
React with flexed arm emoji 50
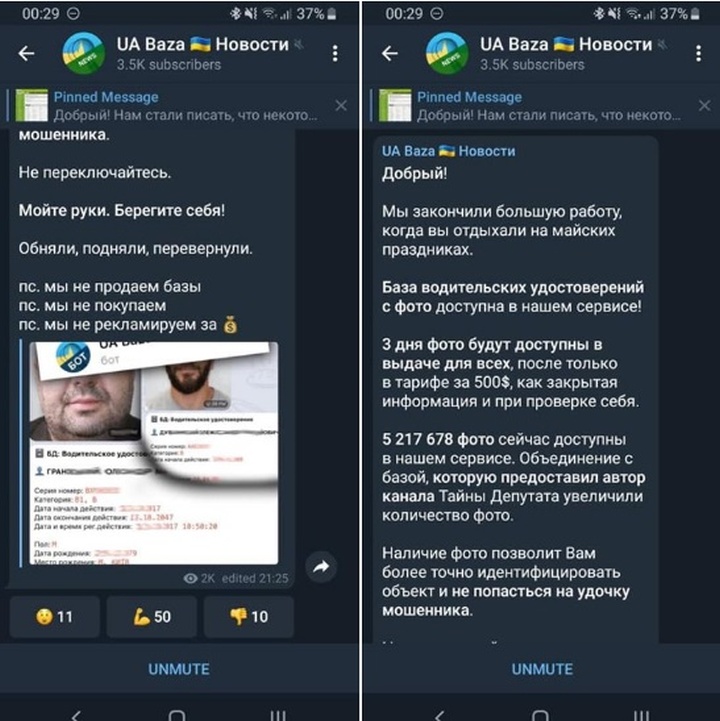(152, 617)
